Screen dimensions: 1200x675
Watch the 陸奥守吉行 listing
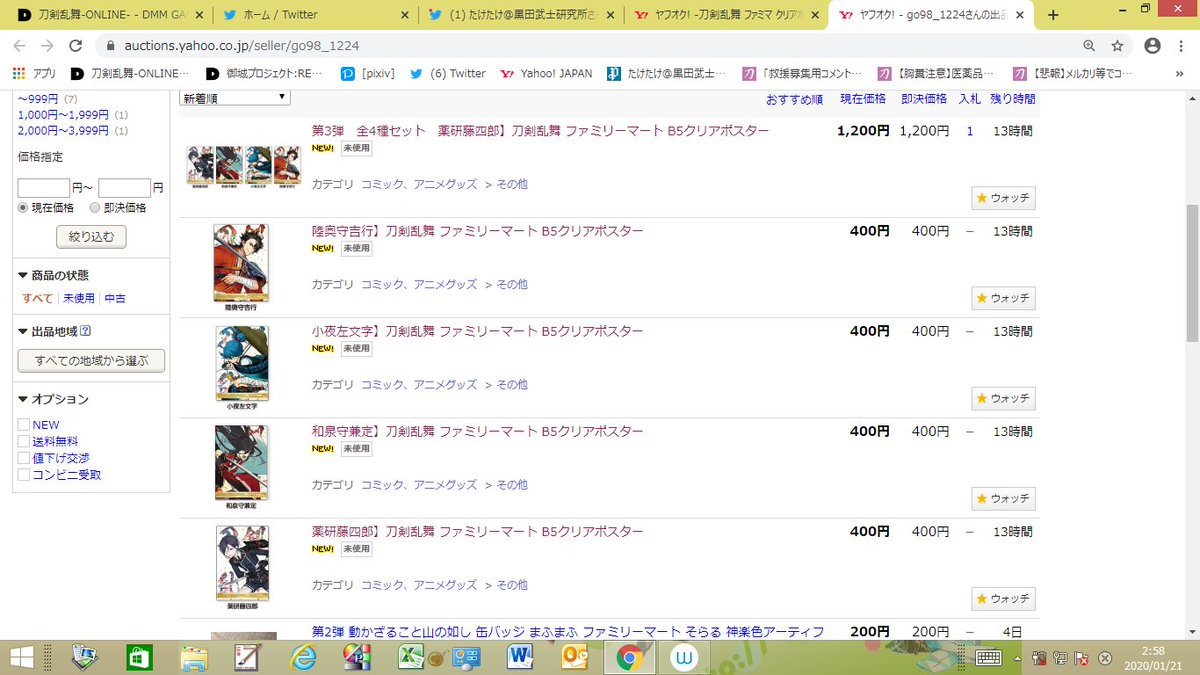(1003, 298)
